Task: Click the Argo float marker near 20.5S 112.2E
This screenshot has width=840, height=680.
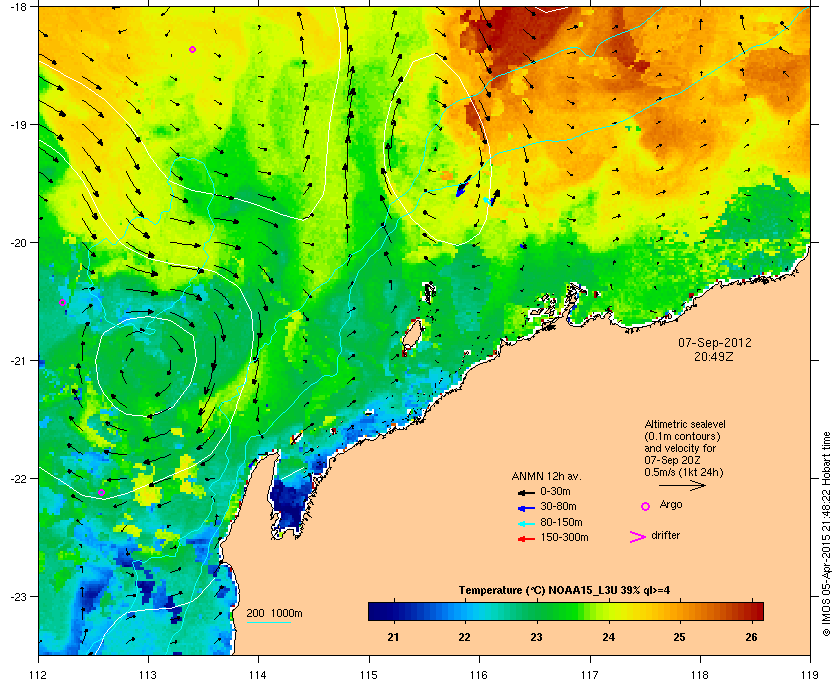Action: (x=63, y=303)
